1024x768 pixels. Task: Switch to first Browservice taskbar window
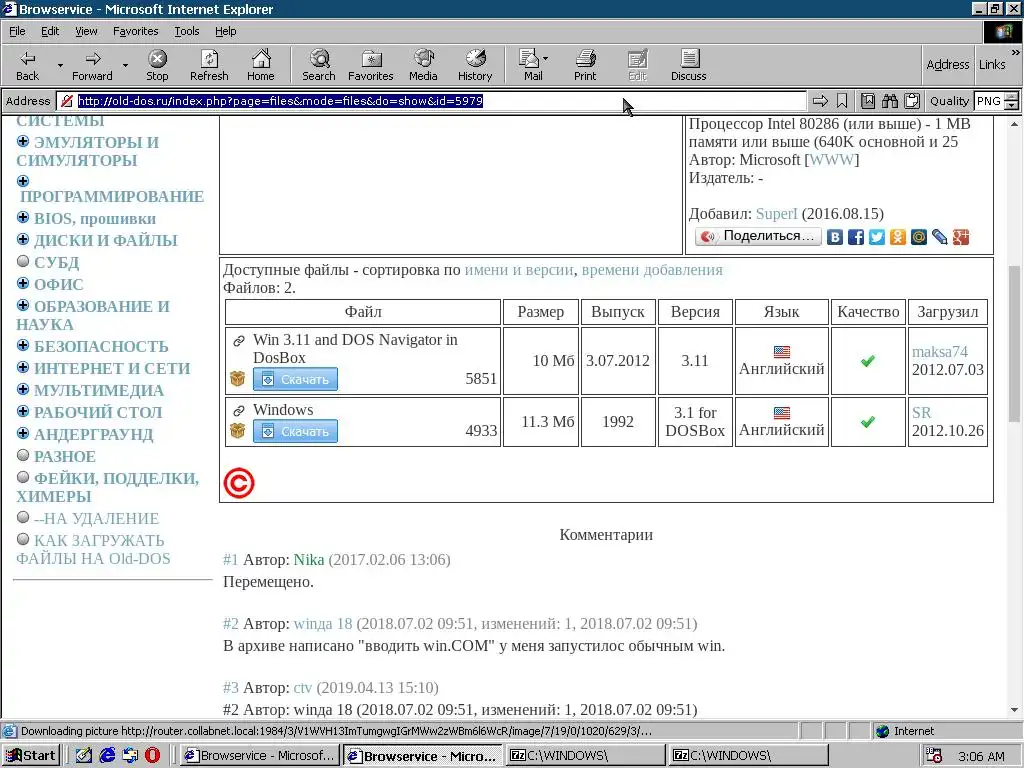pos(260,756)
